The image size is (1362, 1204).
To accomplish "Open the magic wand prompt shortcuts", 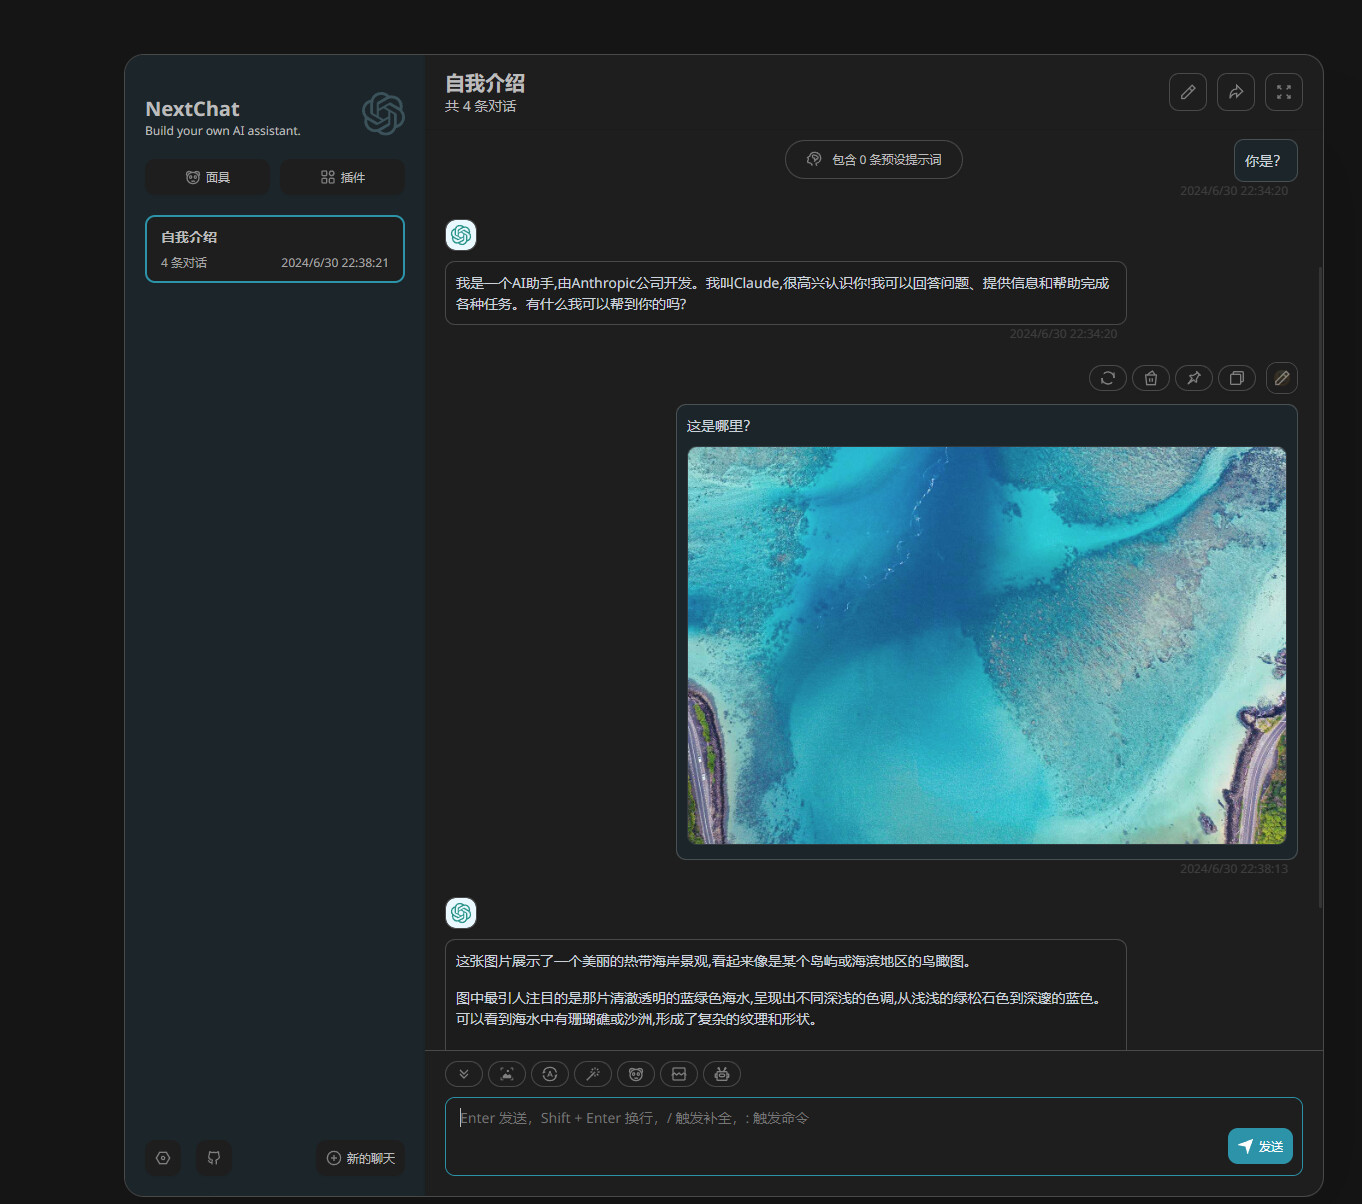I will point(593,1074).
